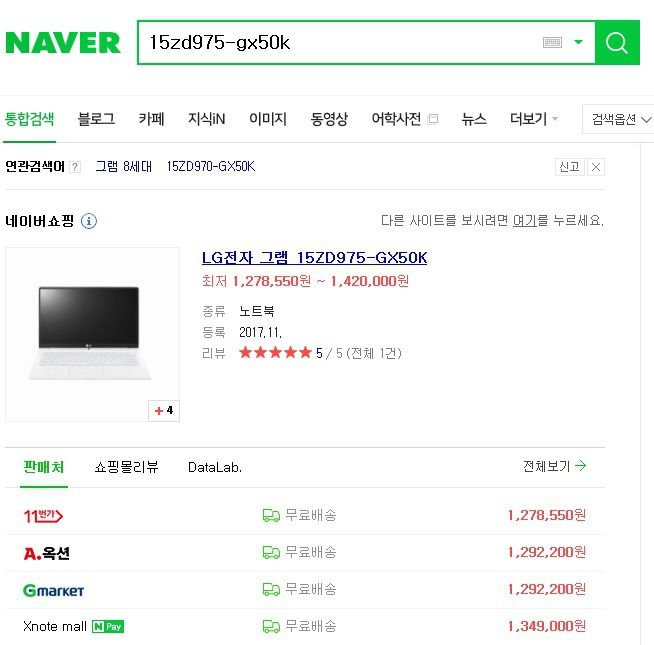Click the free-shipping truck icon in Xnote mall row
This screenshot has width=654, height=645.
click(x=271, y=626)
